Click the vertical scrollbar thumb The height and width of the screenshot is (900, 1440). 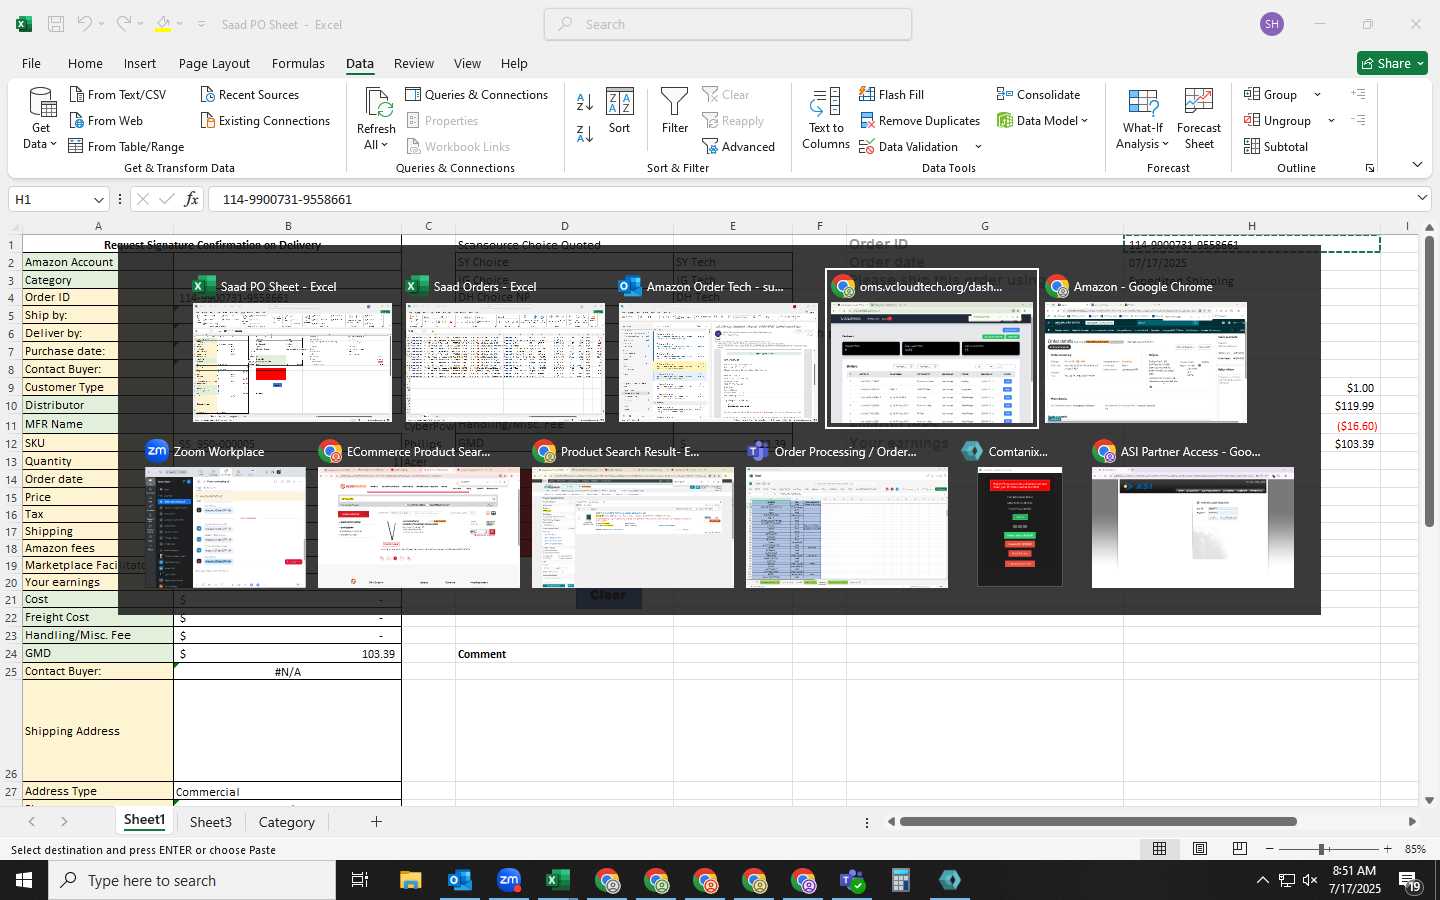1430,380
